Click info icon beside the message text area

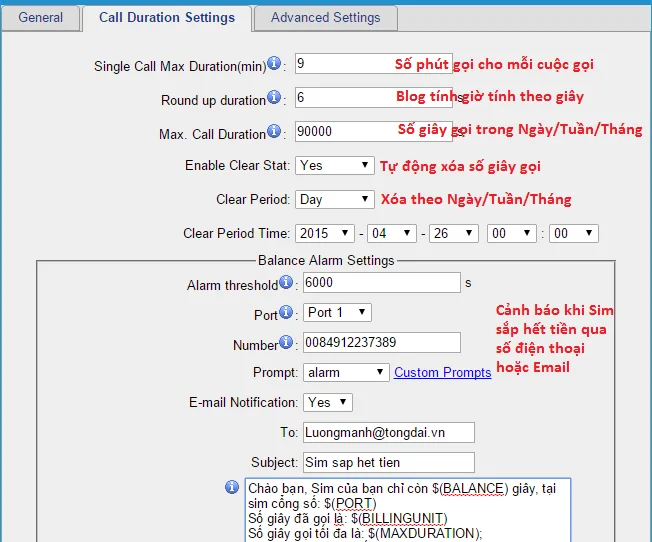(x=232, y=487)
